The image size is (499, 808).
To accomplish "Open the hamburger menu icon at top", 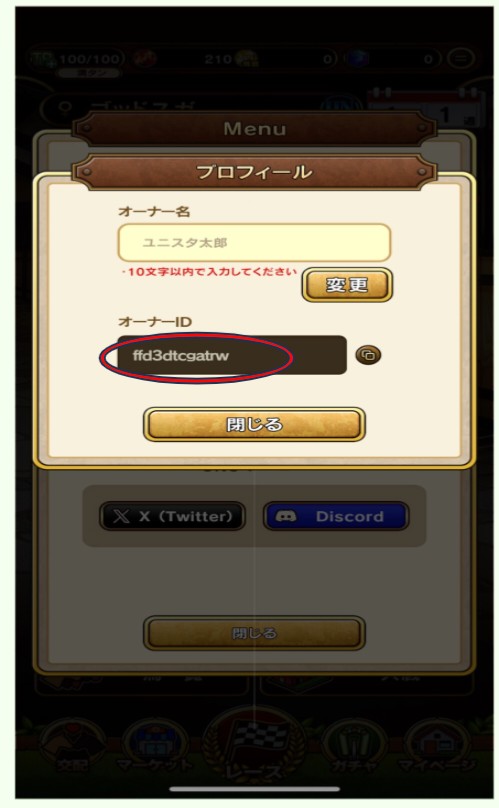I will 460,59.
